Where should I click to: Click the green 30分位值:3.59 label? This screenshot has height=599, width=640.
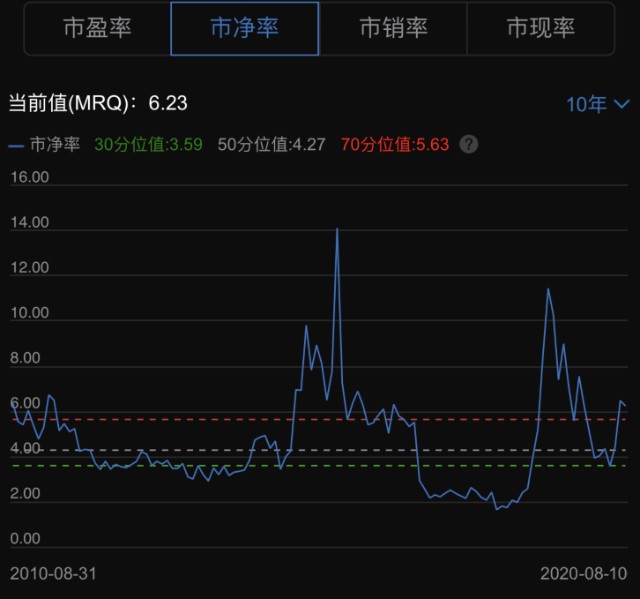pos(149,144)
